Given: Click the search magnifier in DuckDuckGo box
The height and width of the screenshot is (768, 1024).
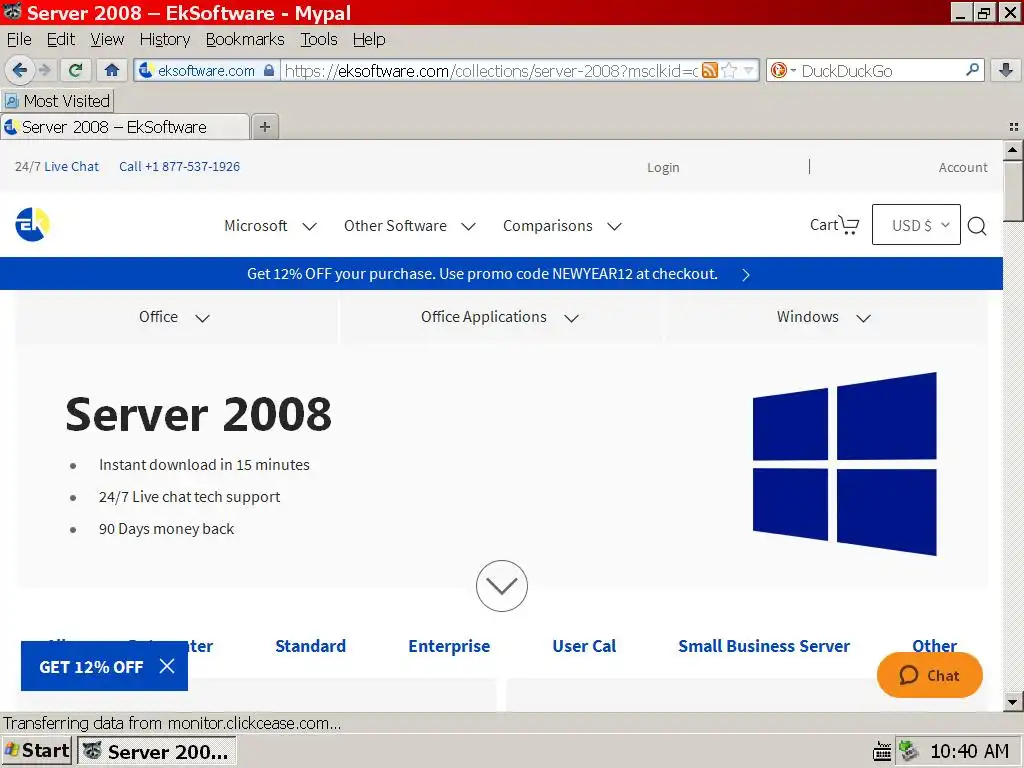Looking at the screenshot, I should [972, 69].
